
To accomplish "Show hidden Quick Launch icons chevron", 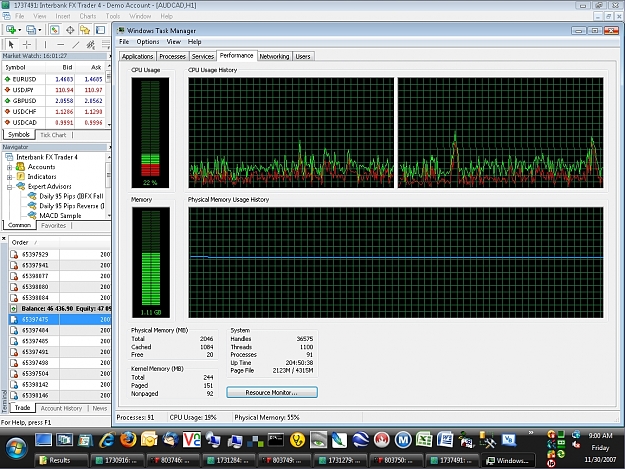I will (531, 432).
